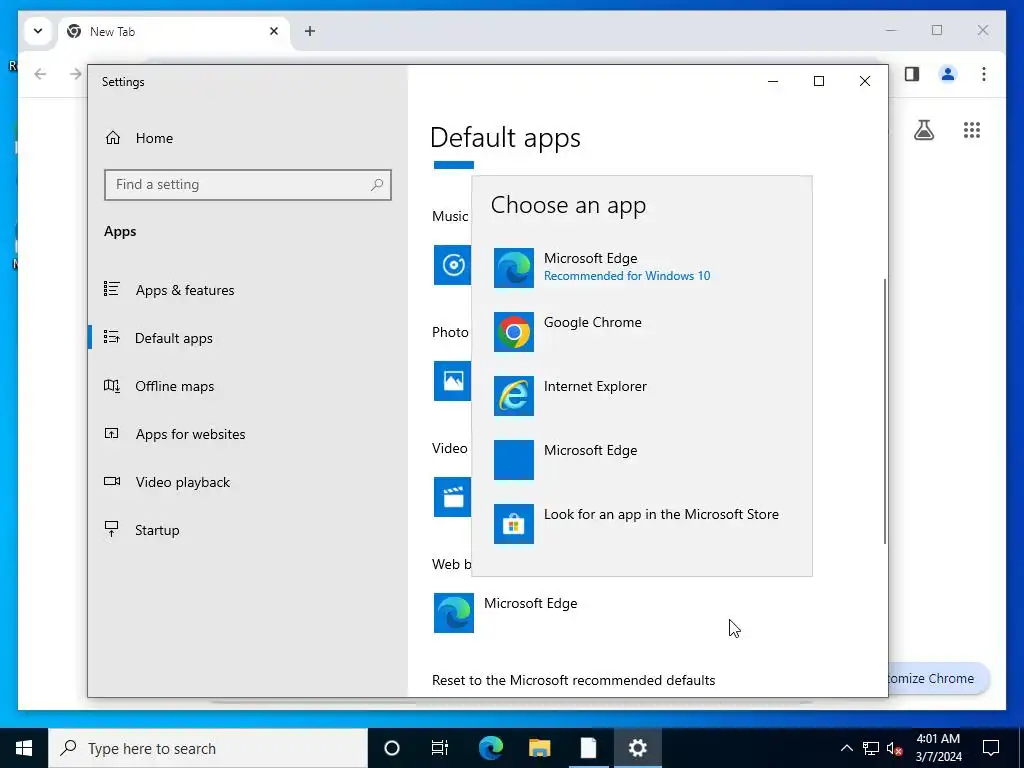Open Chrome tab search dropdown arrow
Image resolution: width=1024 pixels, height=768 pixels.
[x=38, y=31]
